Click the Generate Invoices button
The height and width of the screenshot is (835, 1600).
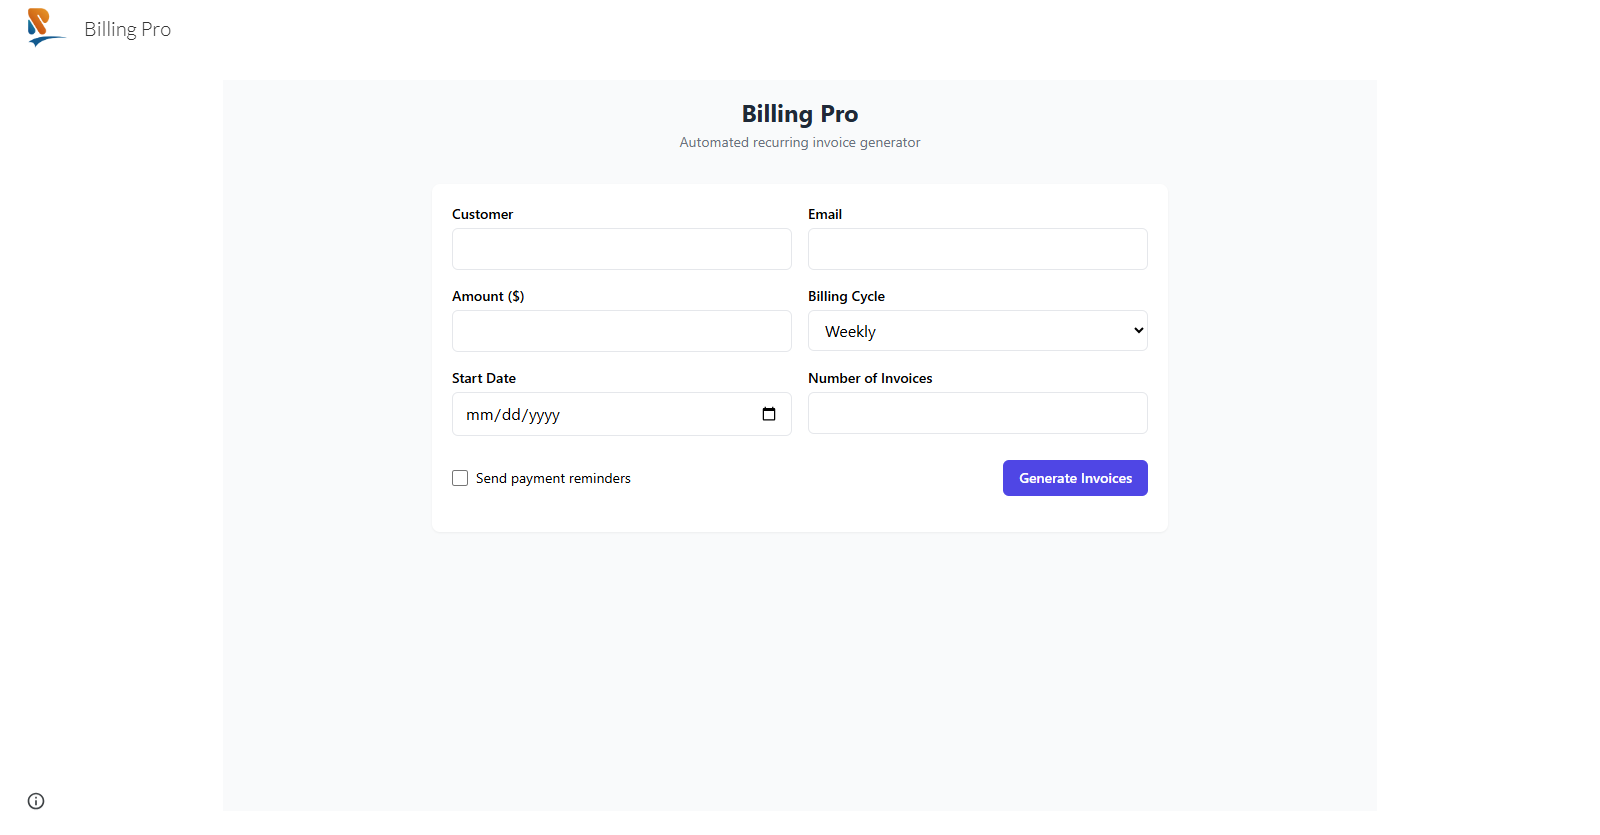point(1075,478)
